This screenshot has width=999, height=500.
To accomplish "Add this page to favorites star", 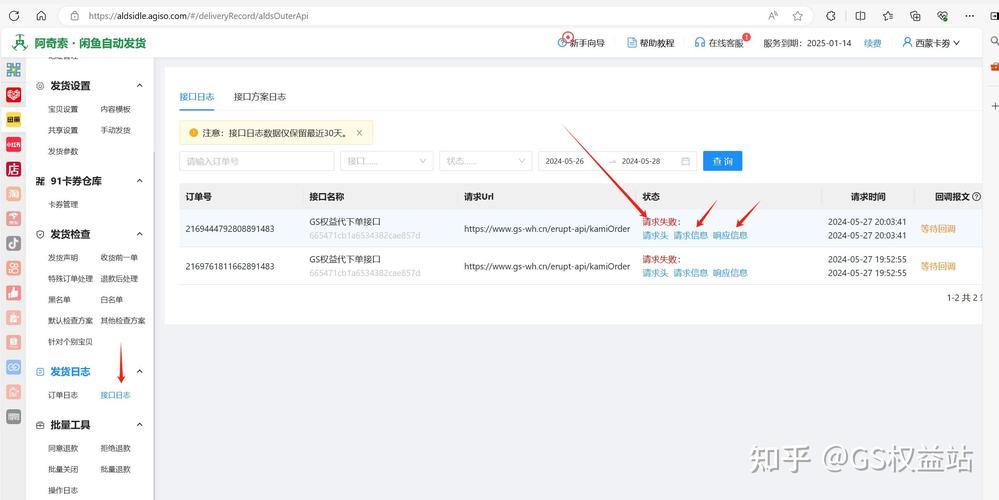I will tap(797, 16).
